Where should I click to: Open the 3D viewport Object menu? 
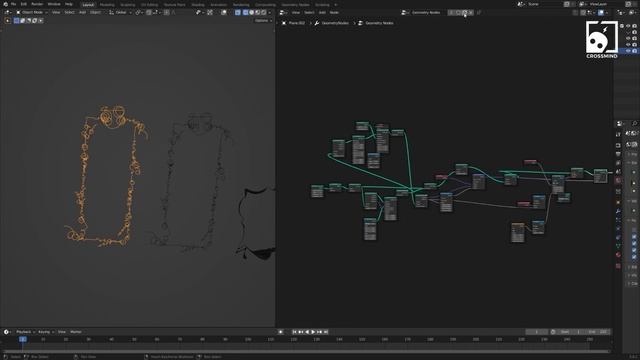[95, 12]
